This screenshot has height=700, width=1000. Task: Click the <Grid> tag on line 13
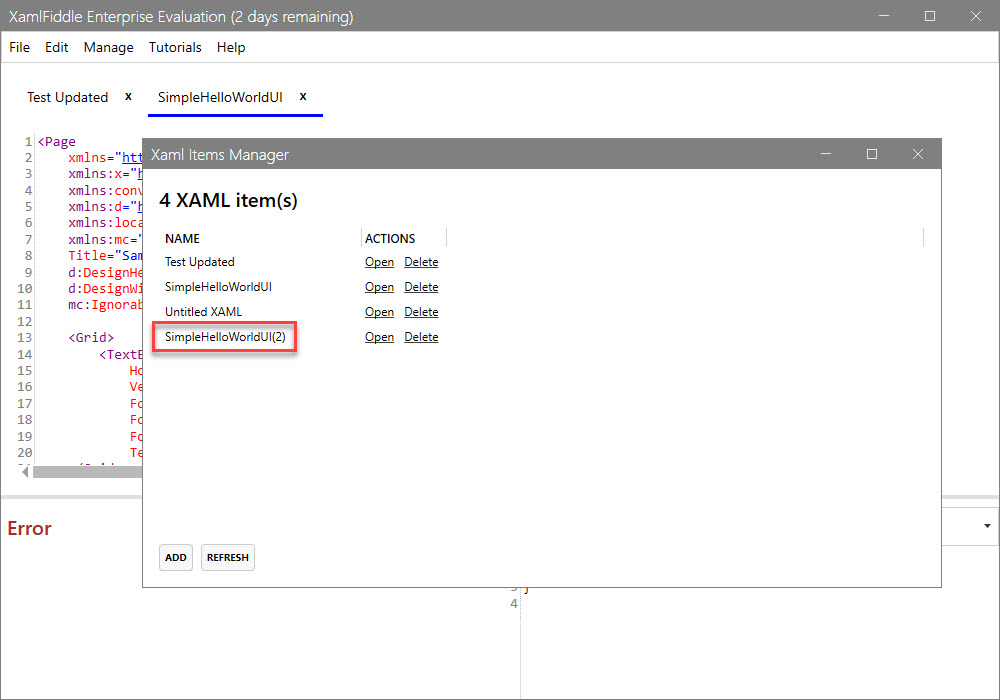pyautogui.click(x=91, y=337)
